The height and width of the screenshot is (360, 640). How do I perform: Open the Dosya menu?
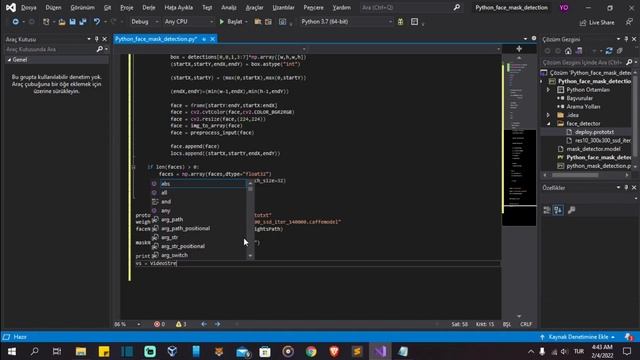[x=29, y=7]
